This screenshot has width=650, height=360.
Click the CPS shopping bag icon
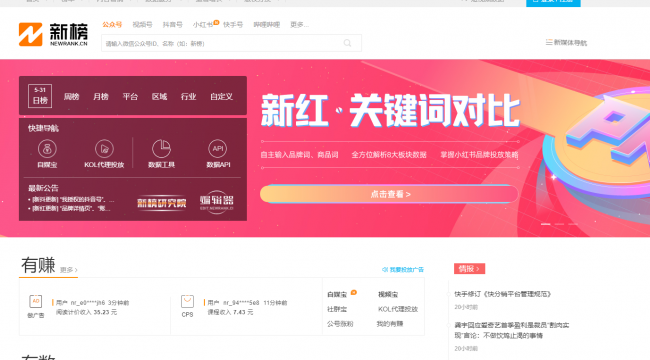coord(187,301)
